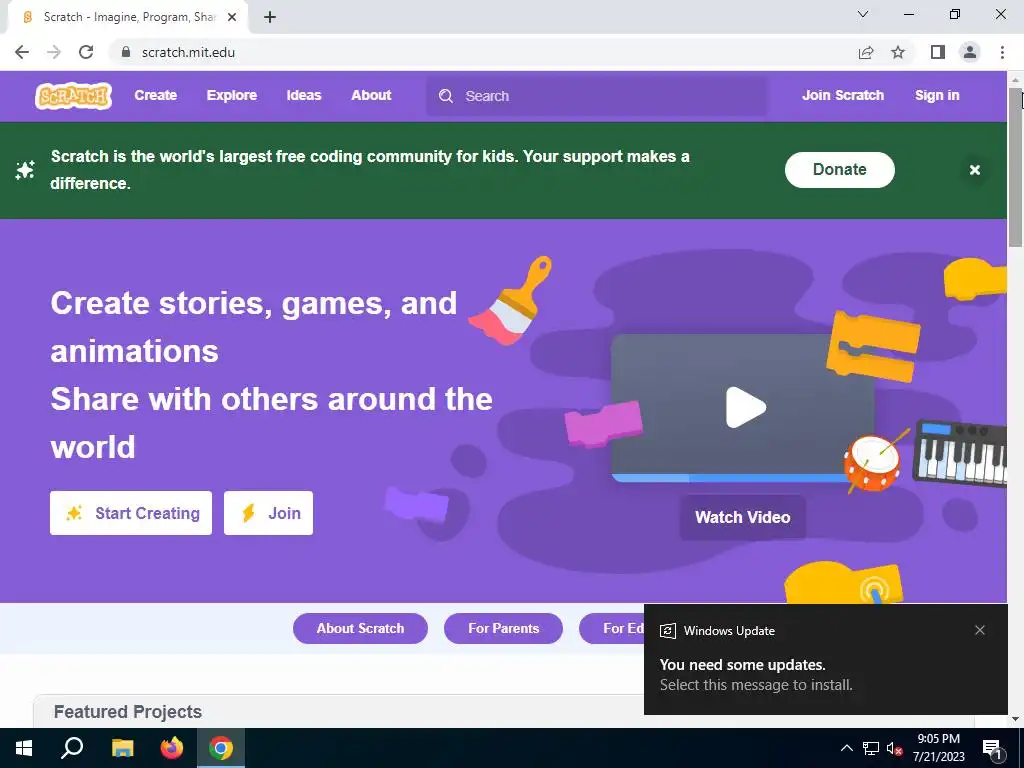Focus the Scratch Search field

597,96
